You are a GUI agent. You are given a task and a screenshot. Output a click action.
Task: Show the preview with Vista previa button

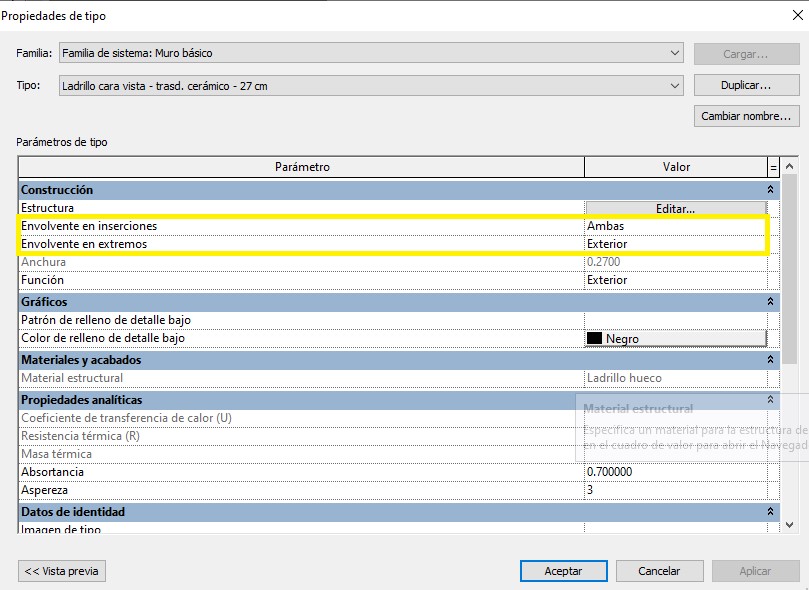point(62,571)
